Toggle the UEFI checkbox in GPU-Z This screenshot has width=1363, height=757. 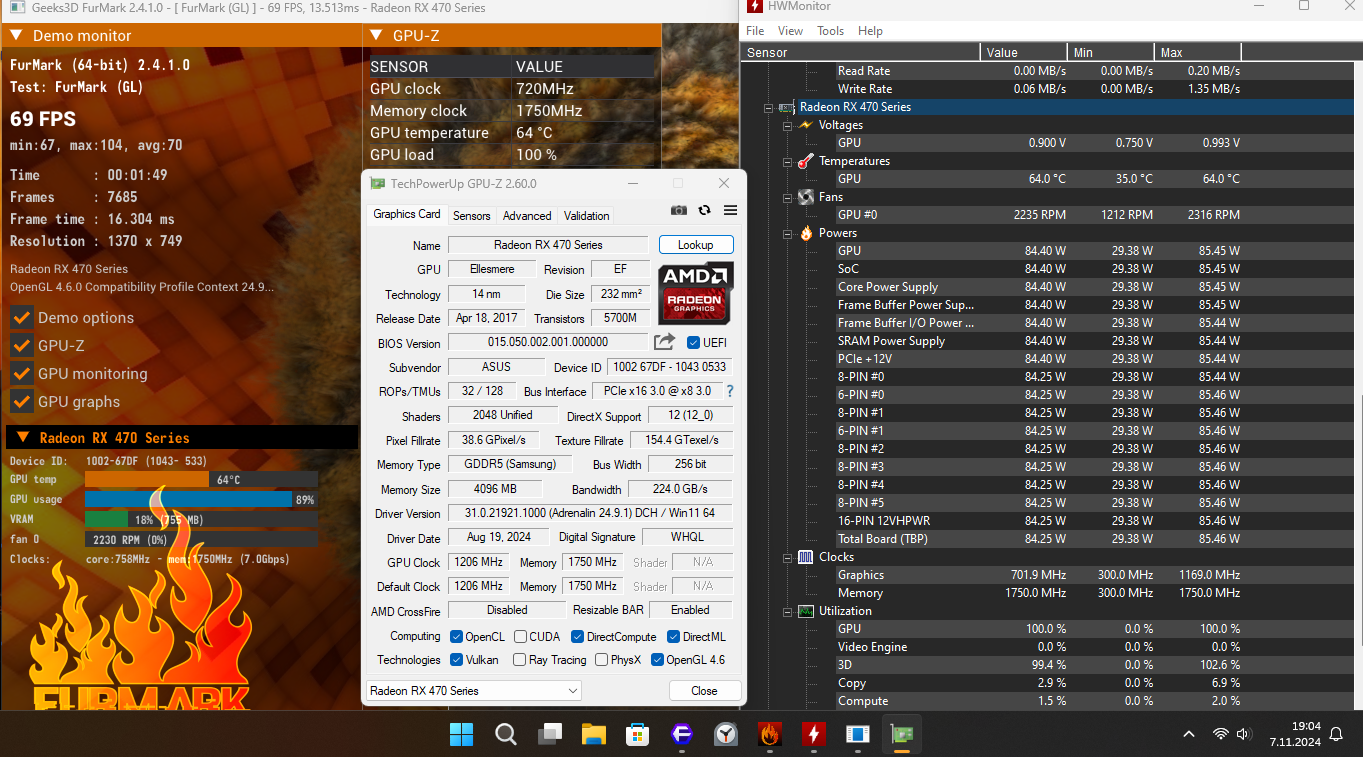pyautogui.click(x=694, y=343)
